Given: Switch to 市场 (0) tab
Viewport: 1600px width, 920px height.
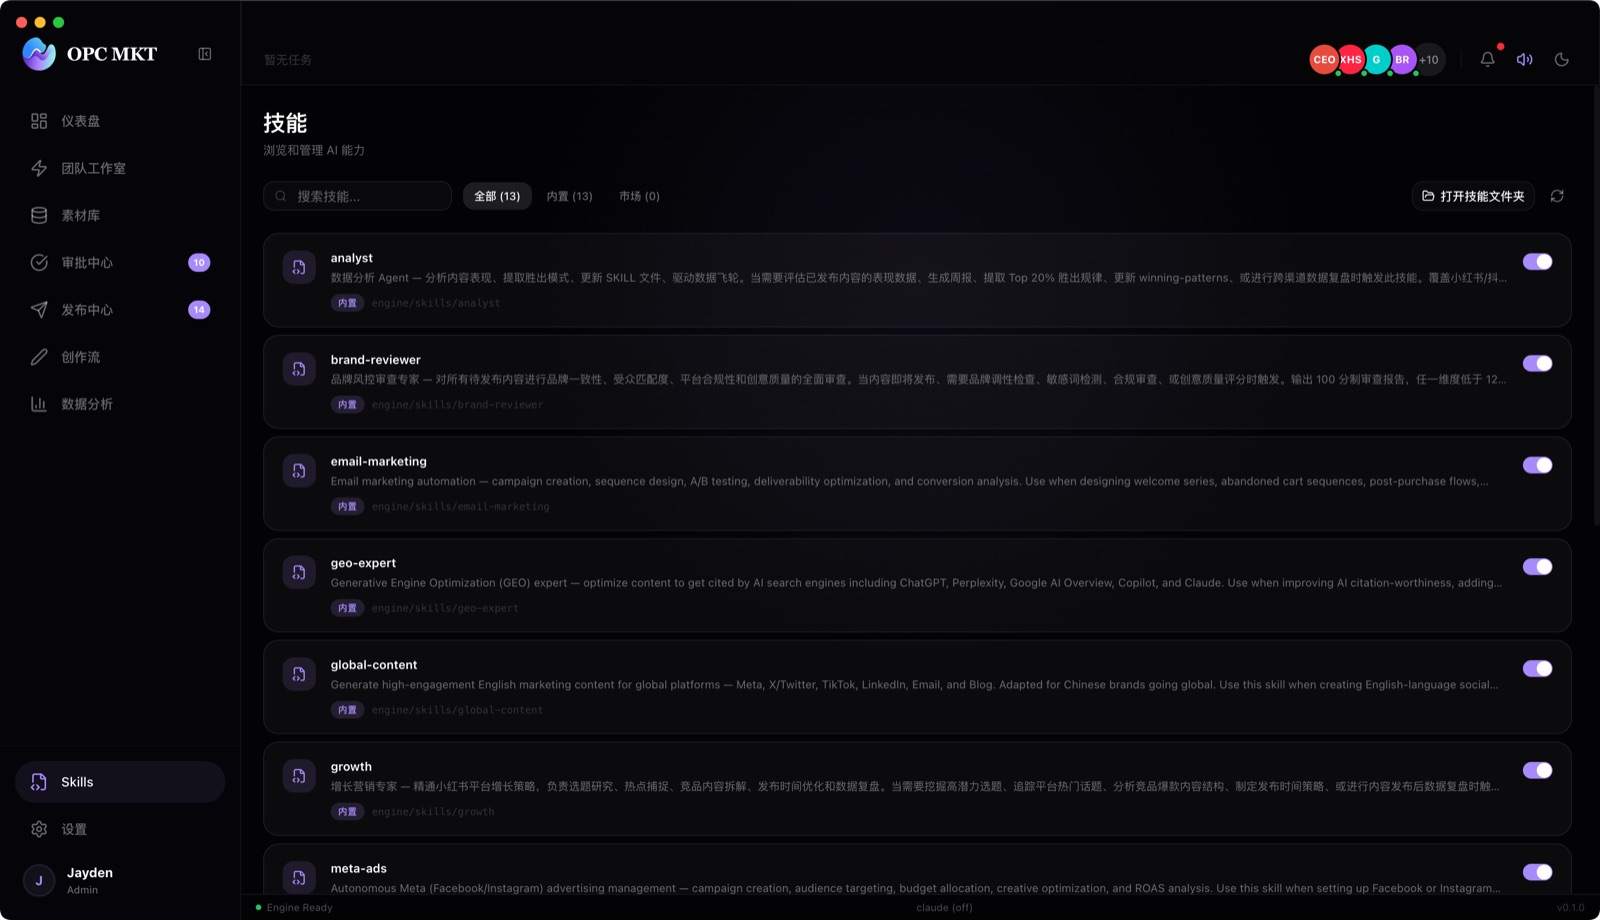Looking at the screenshot, I should click(639, 196).
